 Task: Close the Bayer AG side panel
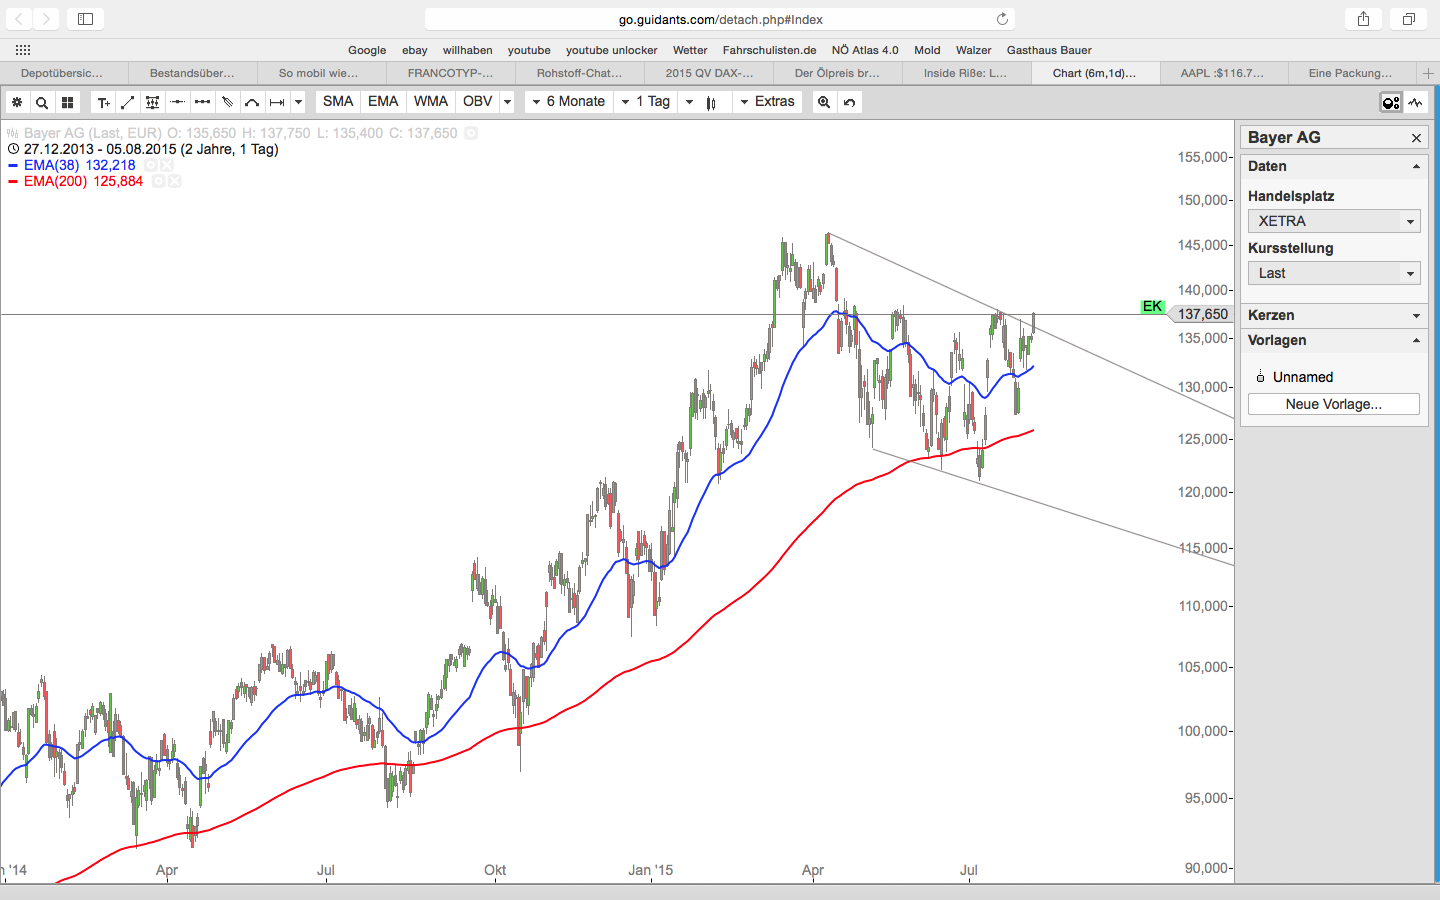pos(1416,138)
